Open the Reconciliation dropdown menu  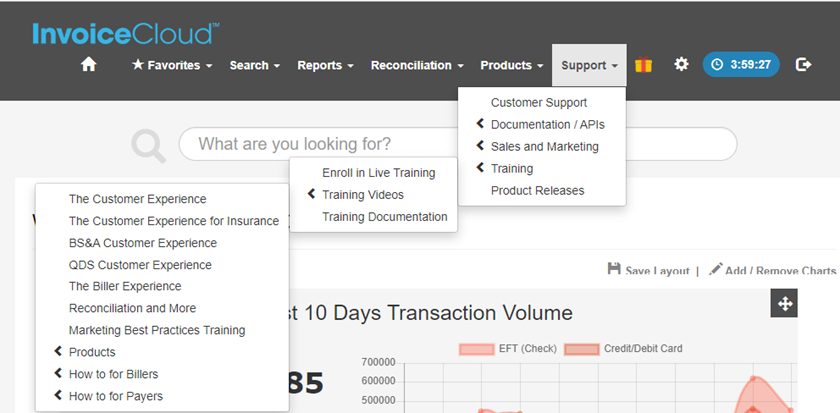[417, 65]
